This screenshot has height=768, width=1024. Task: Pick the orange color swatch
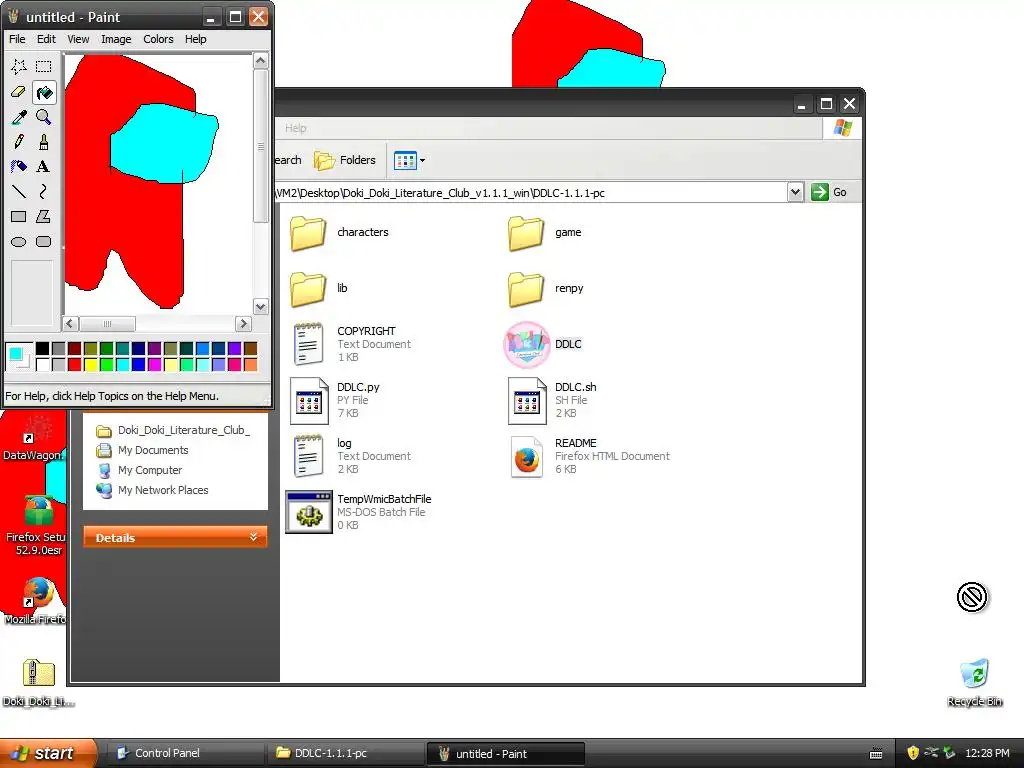pos(250,364)
